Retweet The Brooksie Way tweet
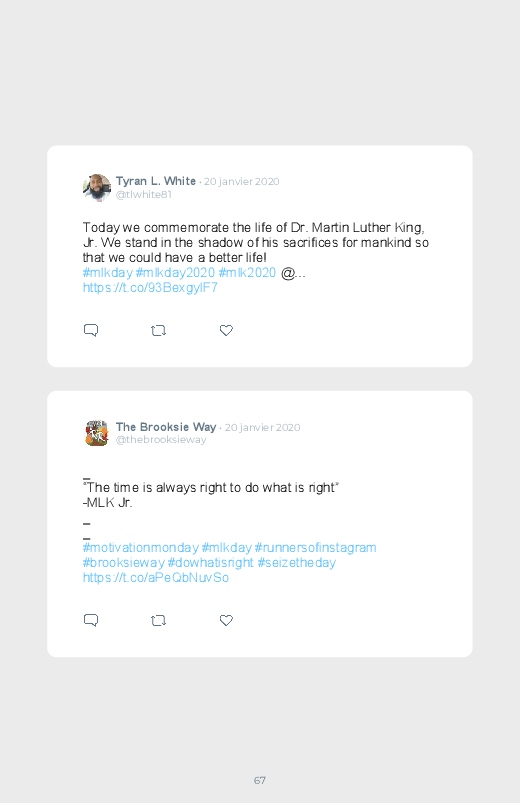The width and height of the screenshot is (520, 803). 158,621
